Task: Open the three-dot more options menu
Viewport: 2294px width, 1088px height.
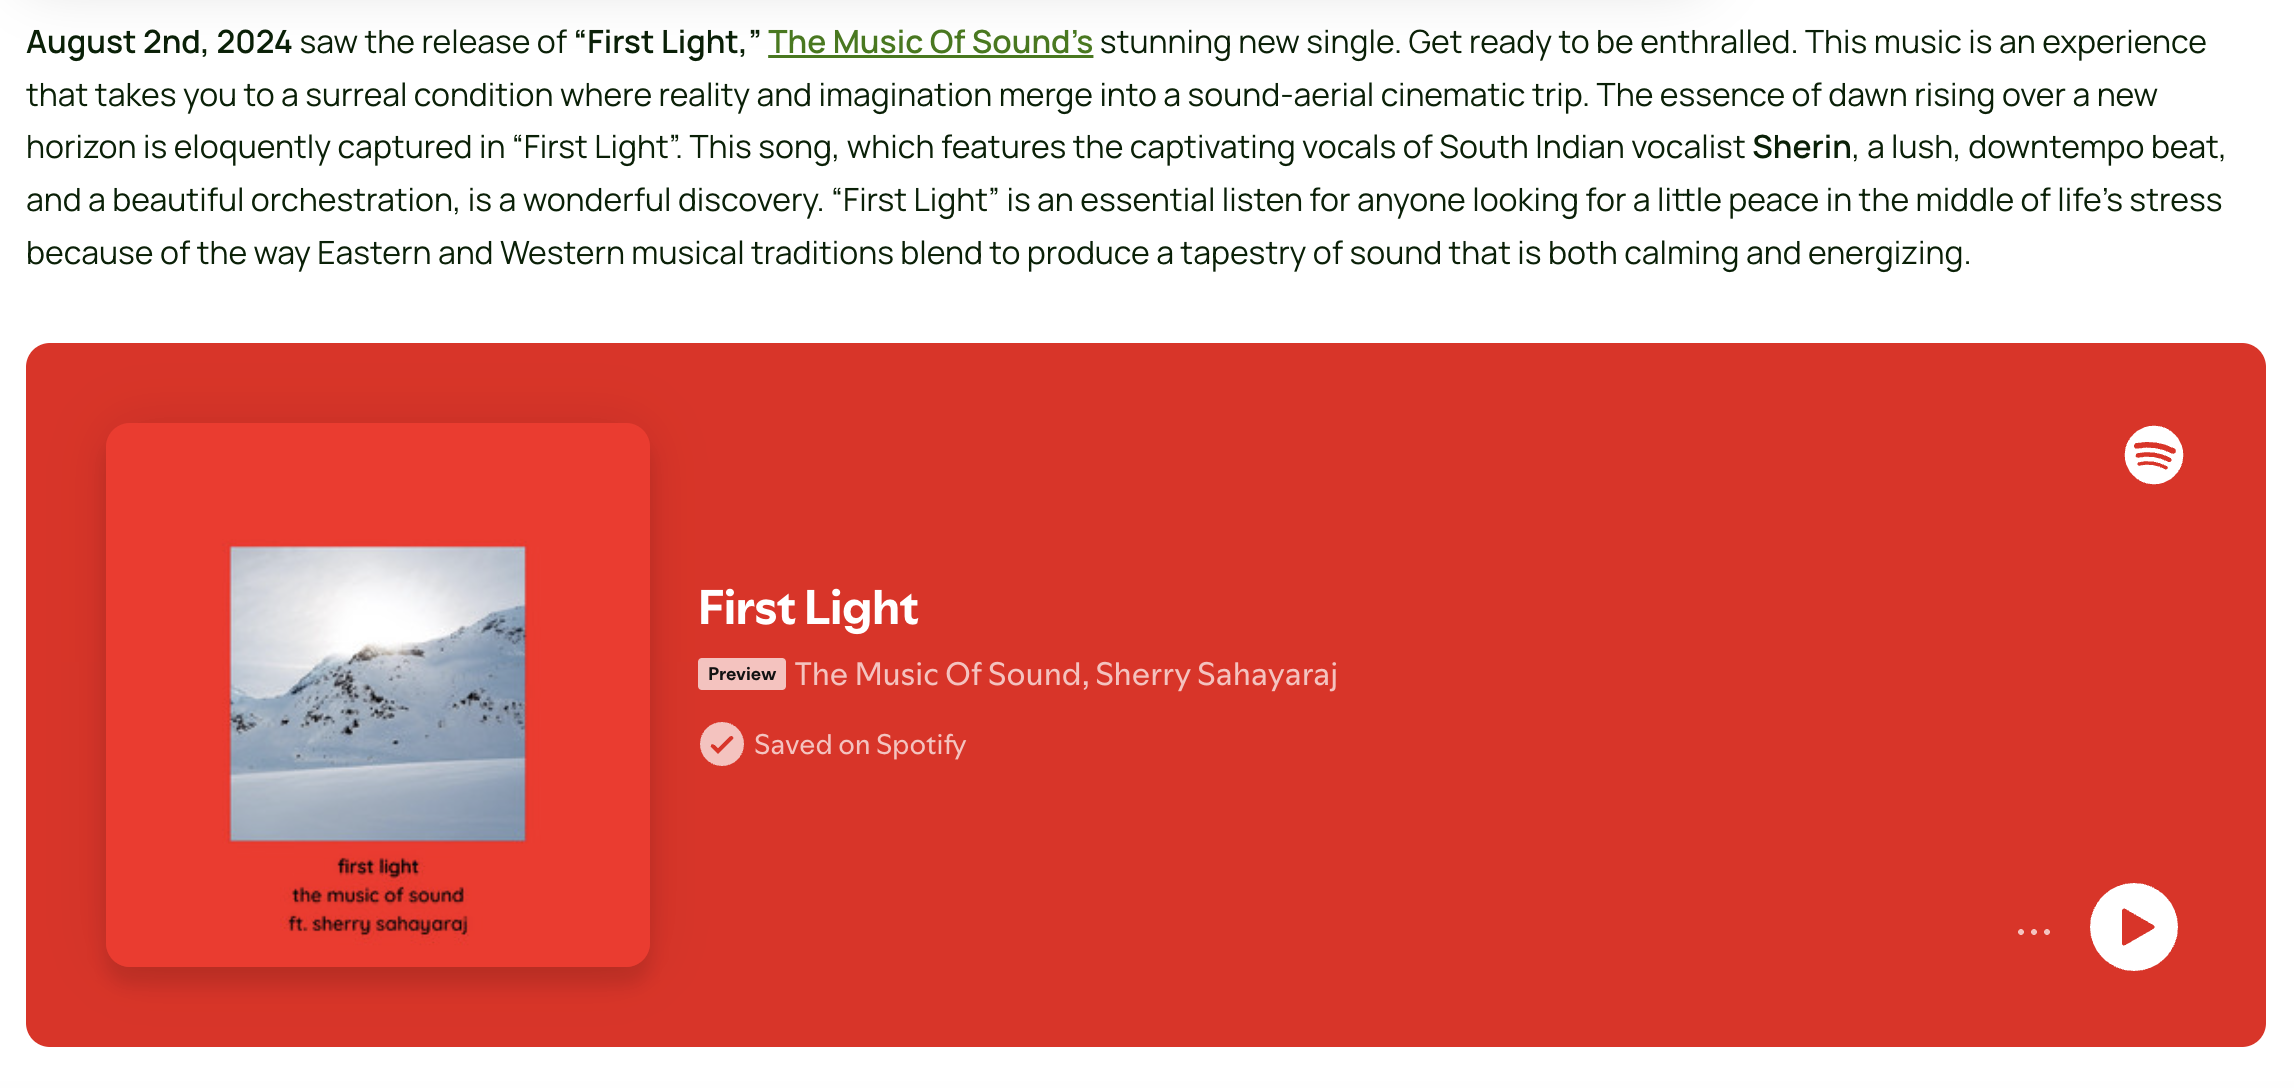Action: (2033, 932)
